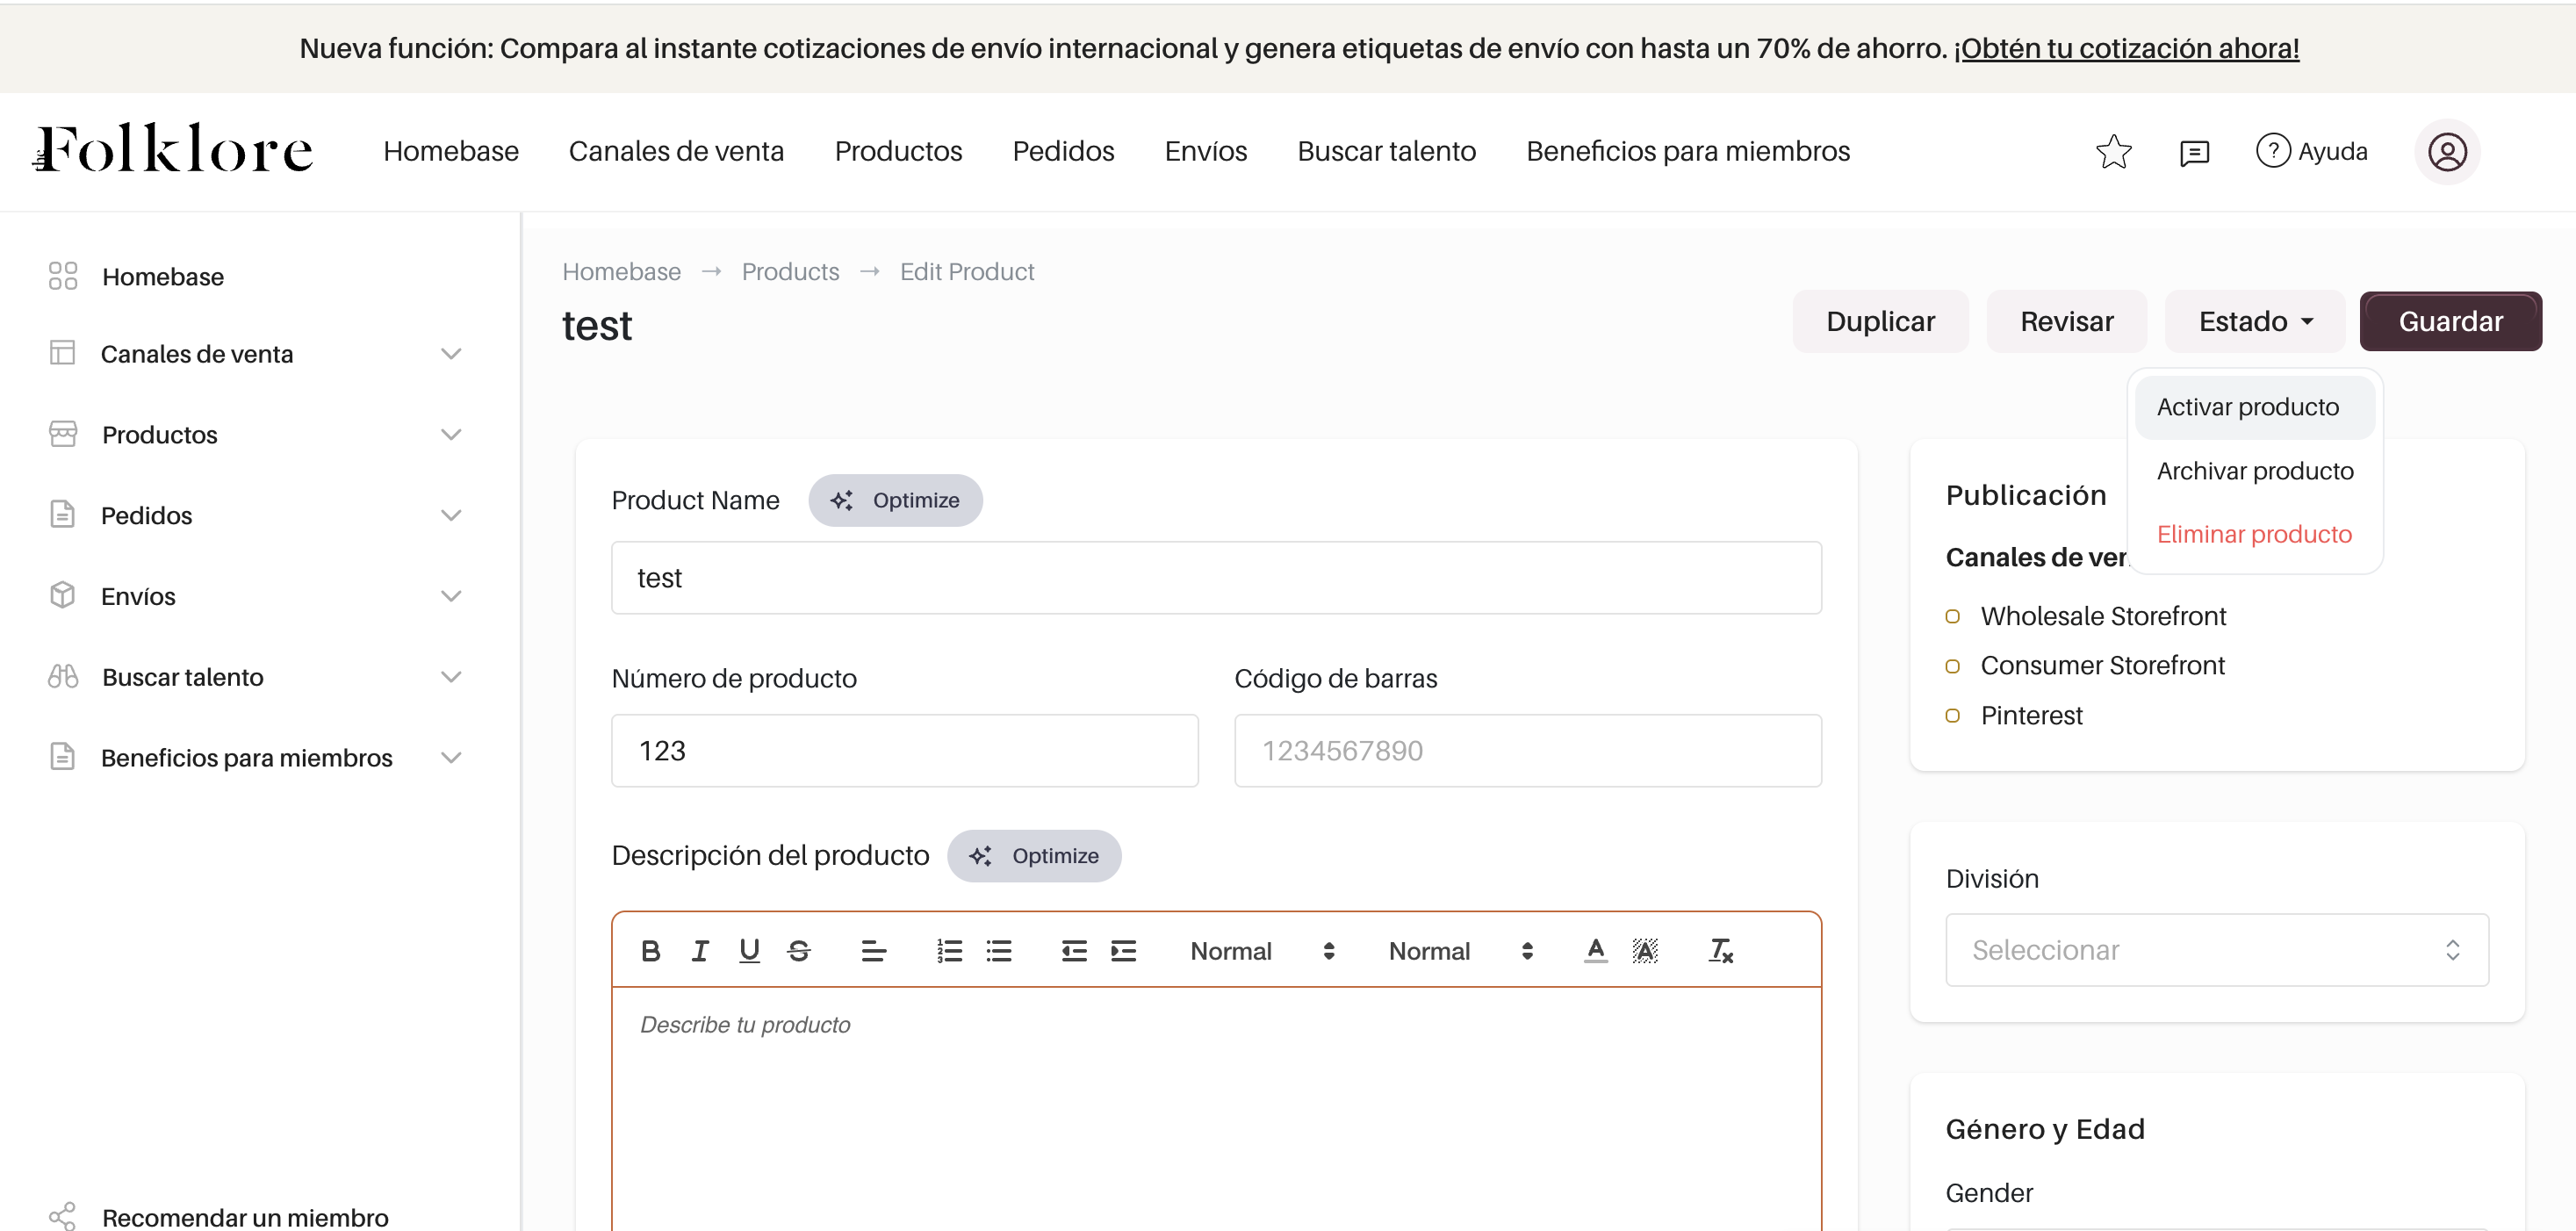This screenshot has width=2576, height=1231.
Task: Open the Estado dropdown
Action: [2253, 321]
